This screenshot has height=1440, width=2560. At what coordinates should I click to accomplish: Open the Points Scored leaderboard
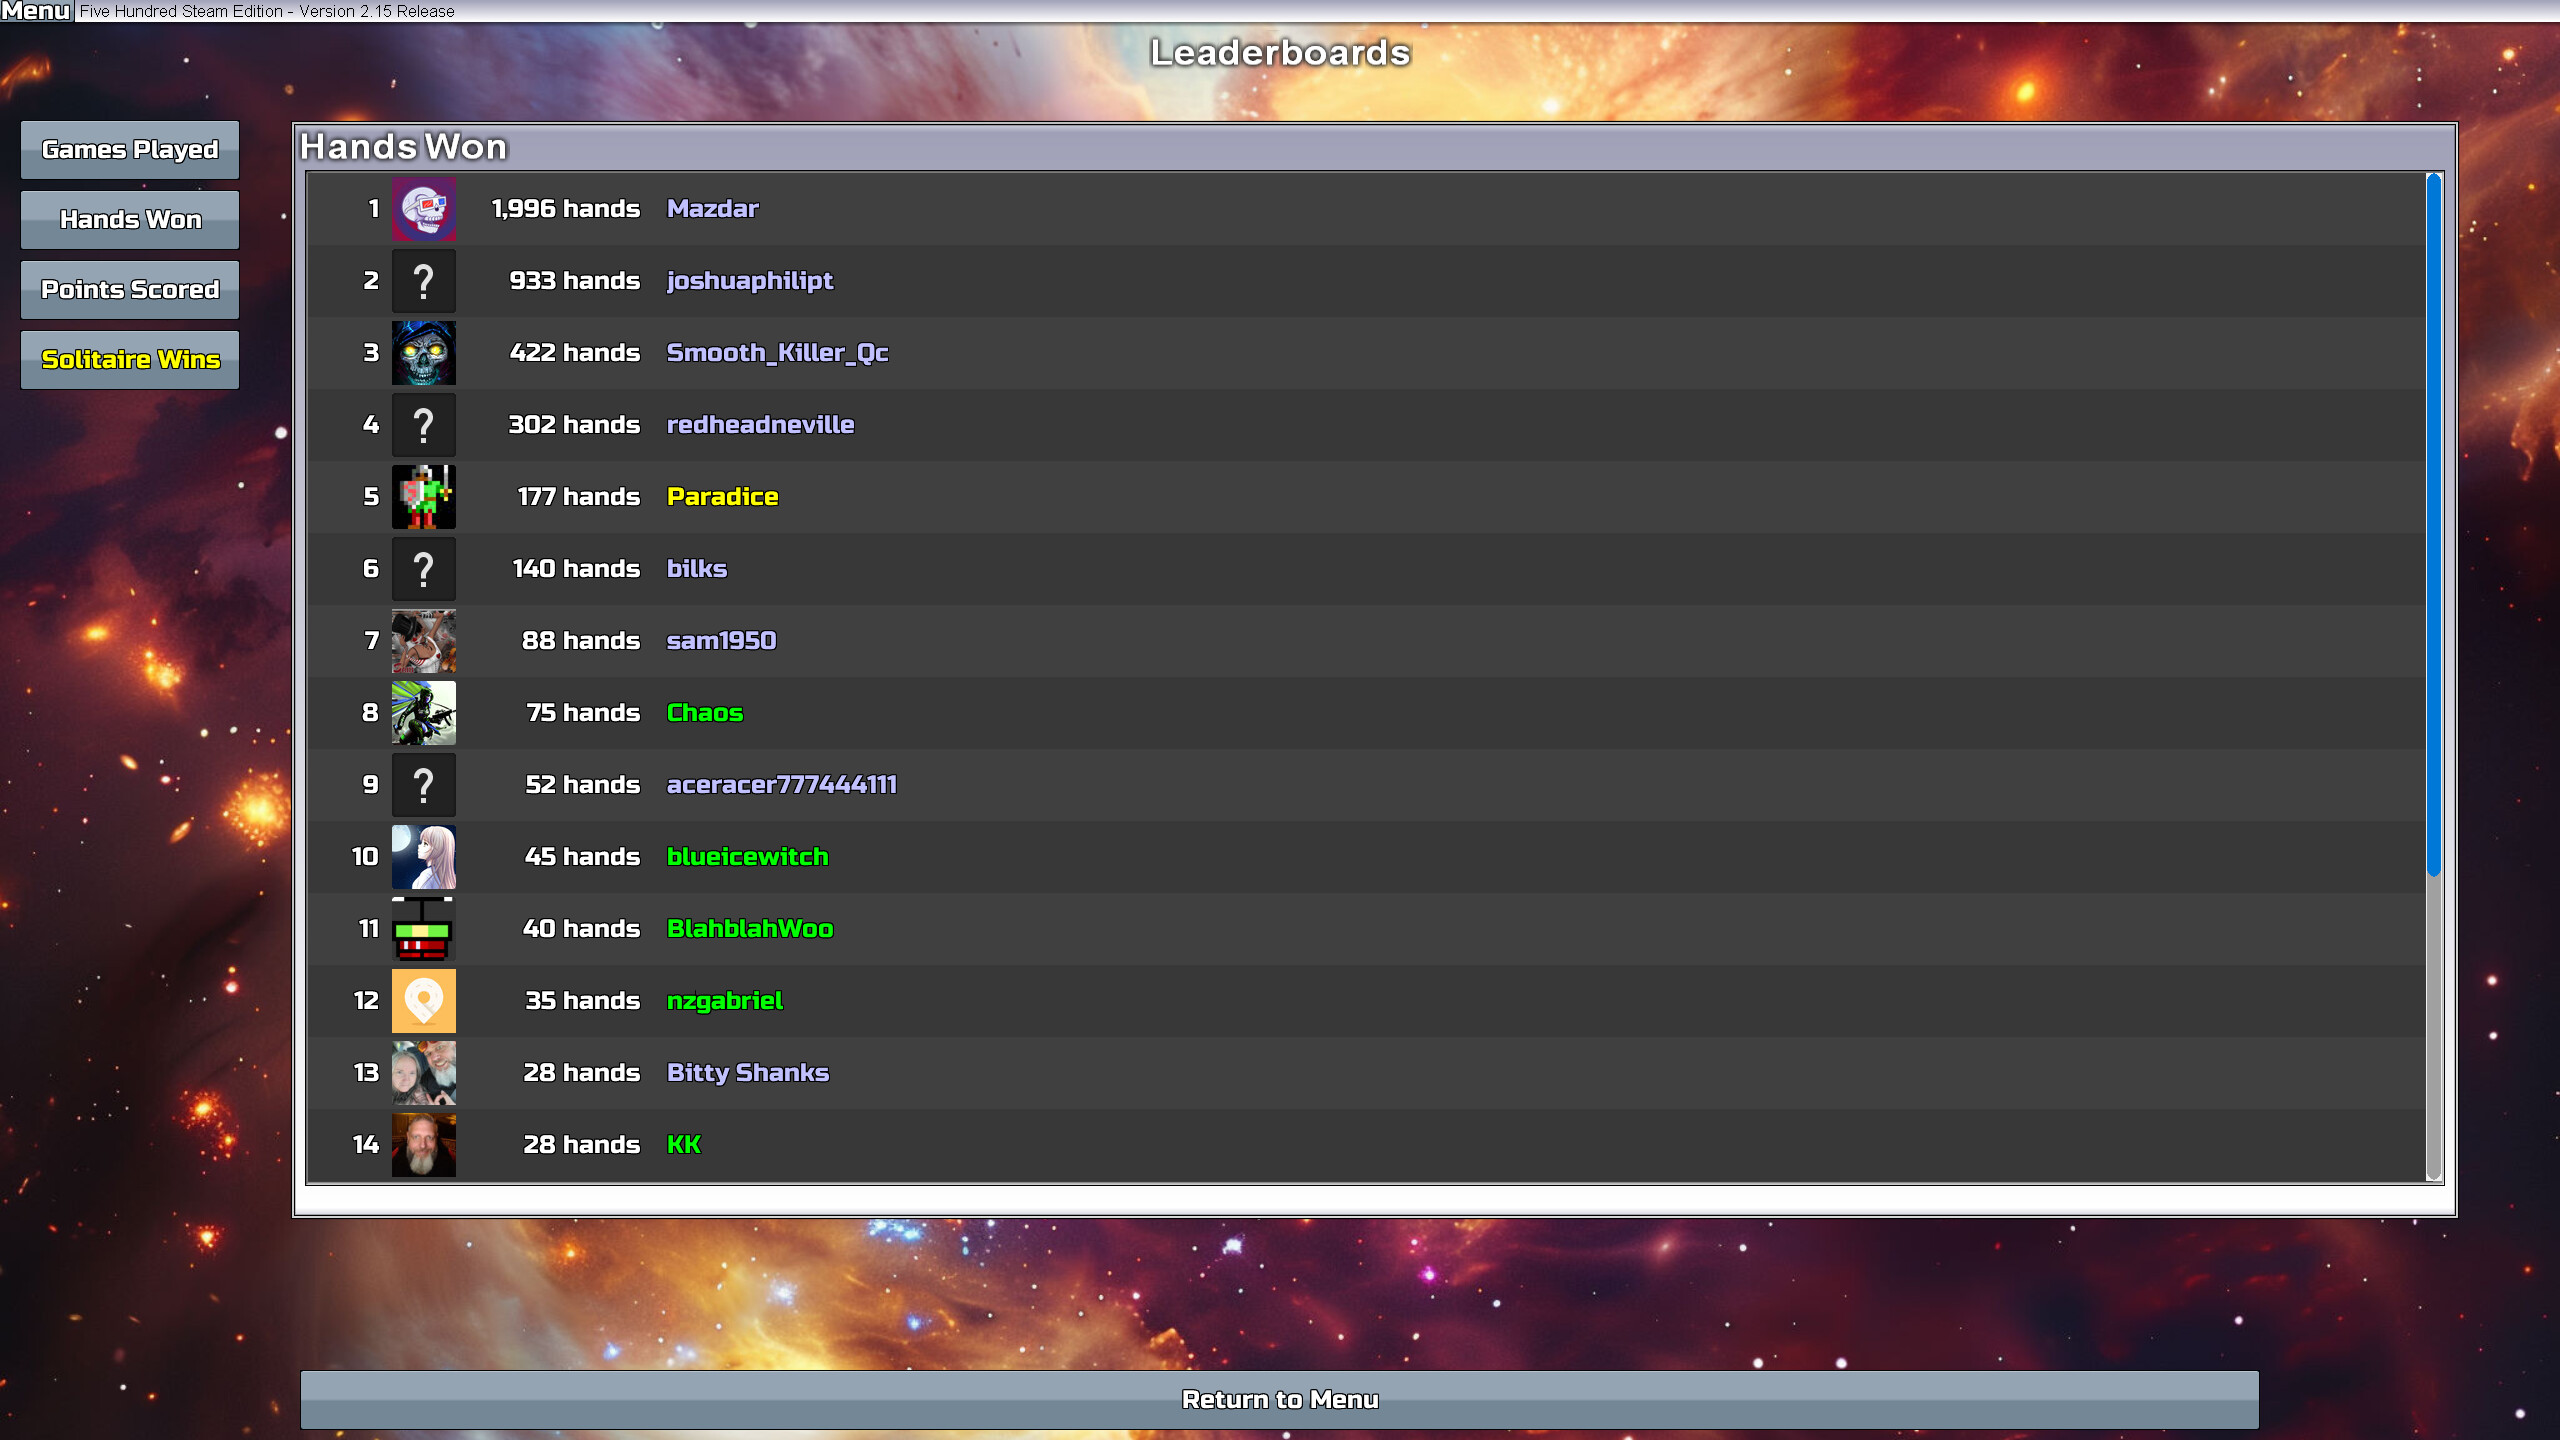pos(130,289)
